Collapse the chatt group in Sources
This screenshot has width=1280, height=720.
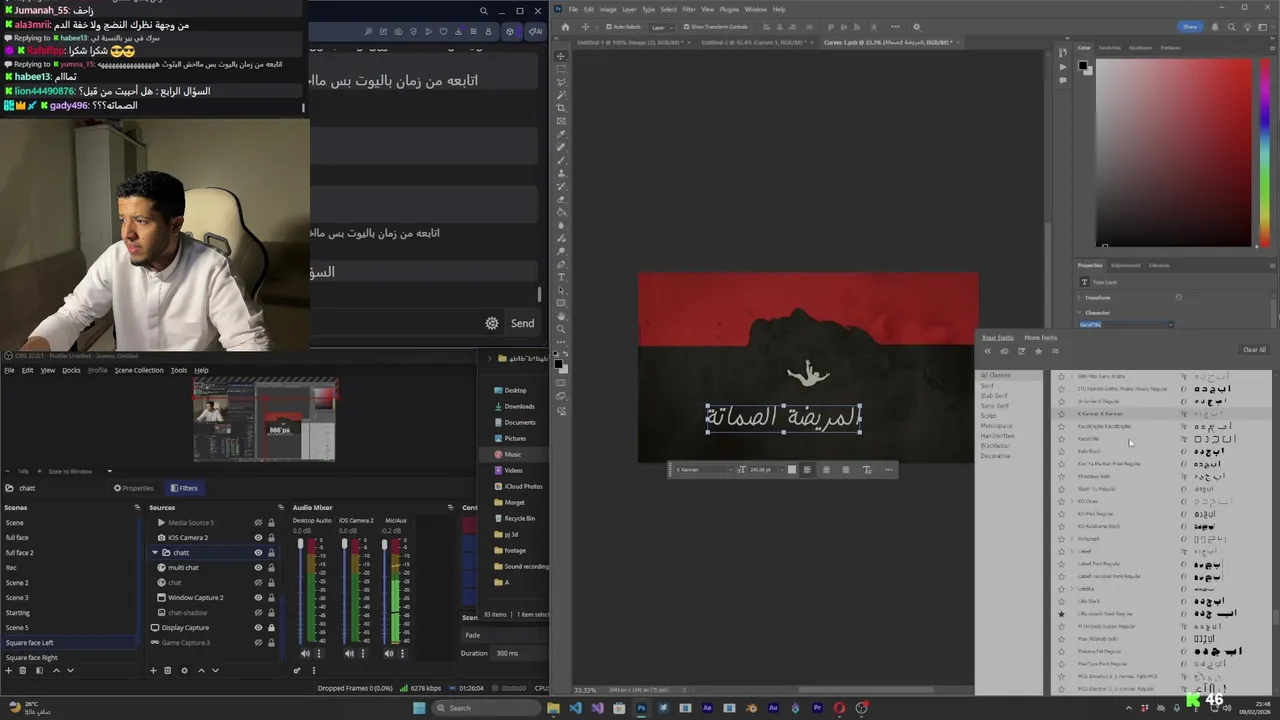pyautogui.click(x=155, y=553)
